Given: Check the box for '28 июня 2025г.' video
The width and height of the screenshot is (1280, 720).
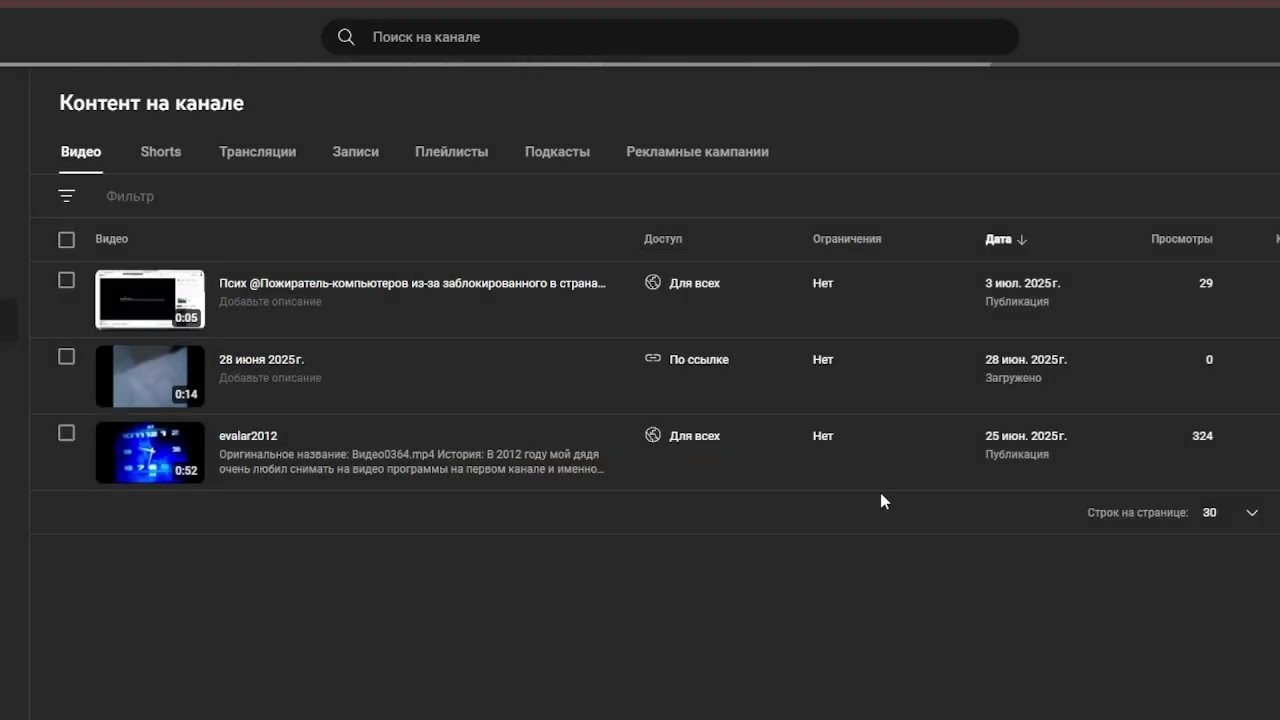Looking at the screenshot, I should [66, 356].
